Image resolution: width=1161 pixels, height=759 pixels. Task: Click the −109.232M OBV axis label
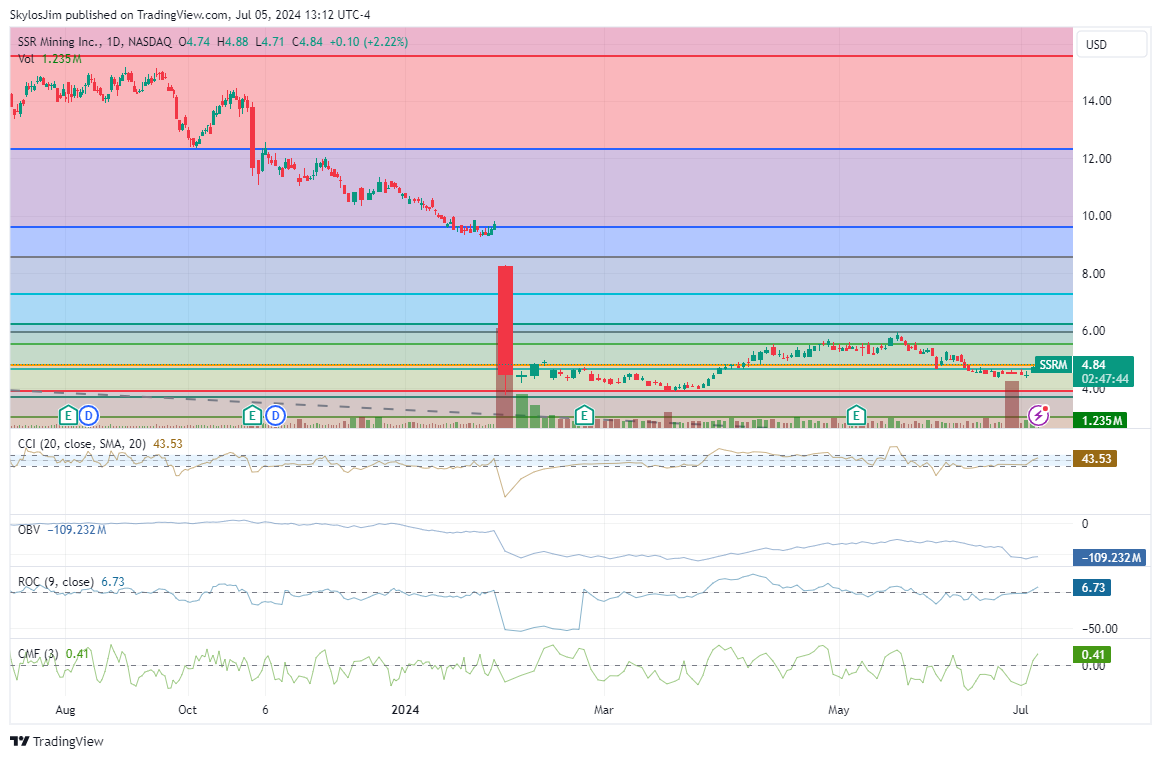click(1110, 558)
